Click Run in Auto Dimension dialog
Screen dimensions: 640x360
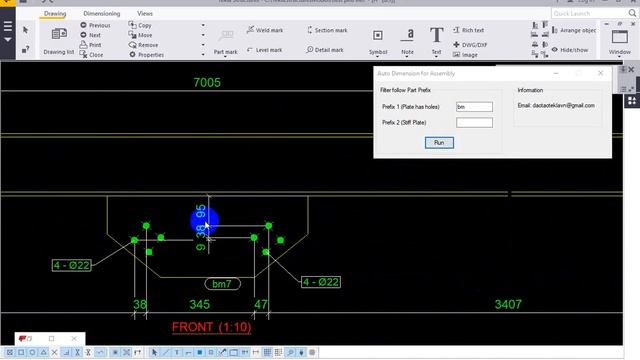pos(439,142)
